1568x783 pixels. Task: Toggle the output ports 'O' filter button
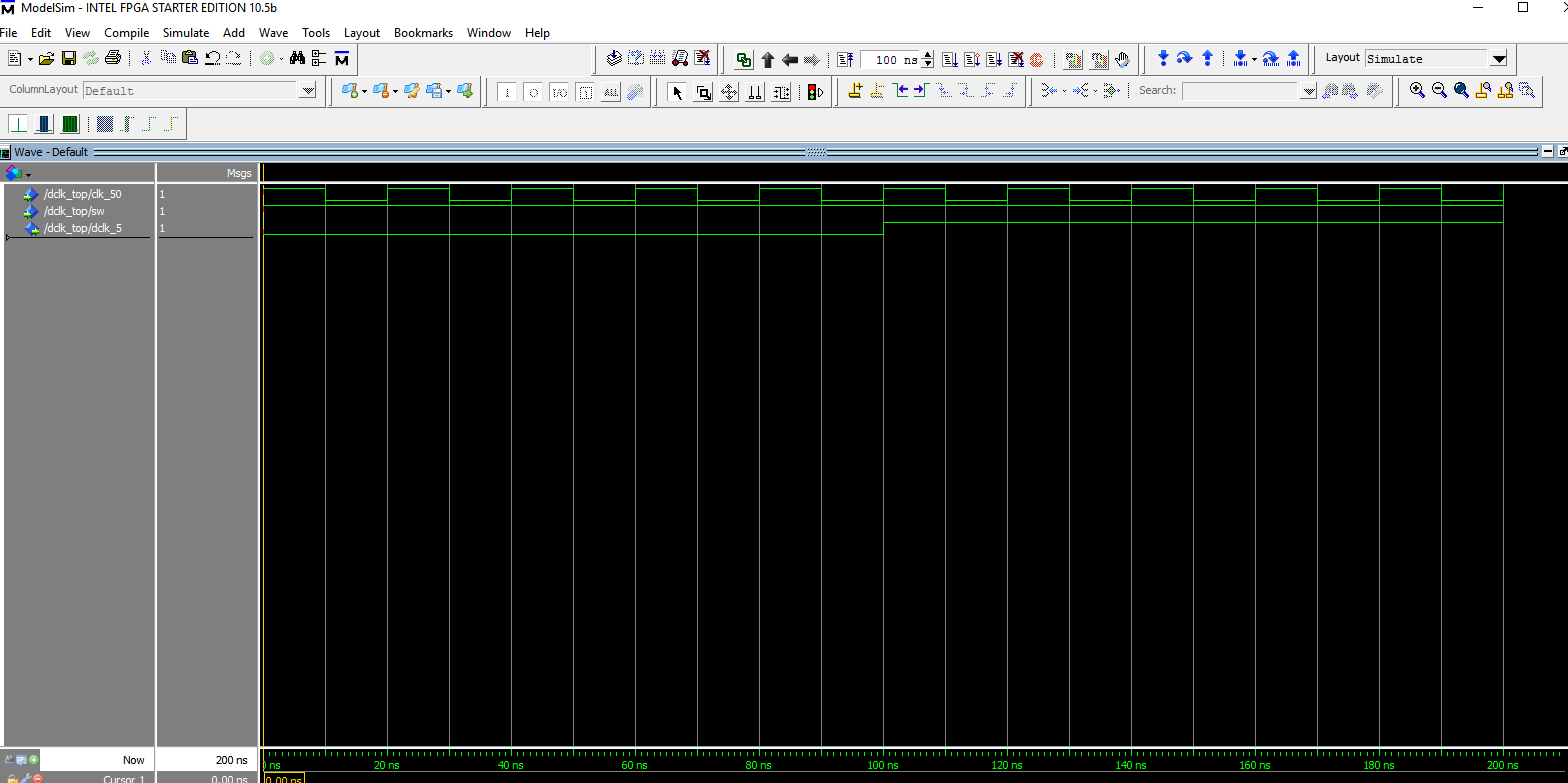[533, 93]
